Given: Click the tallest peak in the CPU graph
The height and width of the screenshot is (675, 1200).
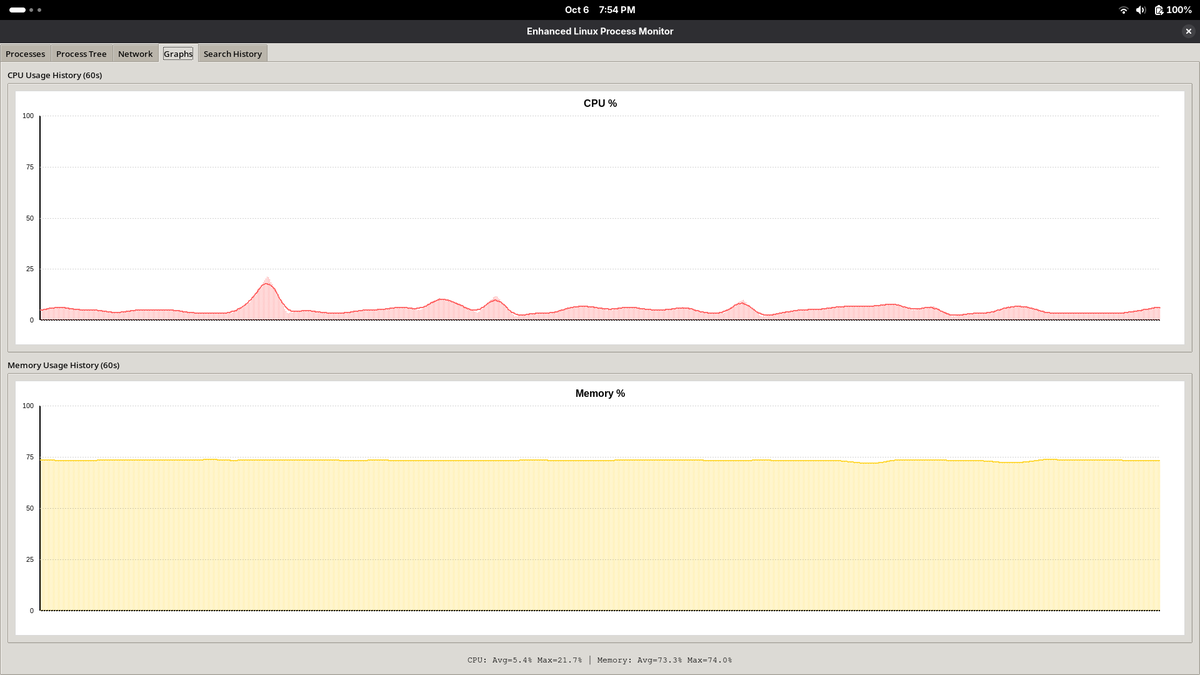Looking at the screenshot, I should pos(267,283).
